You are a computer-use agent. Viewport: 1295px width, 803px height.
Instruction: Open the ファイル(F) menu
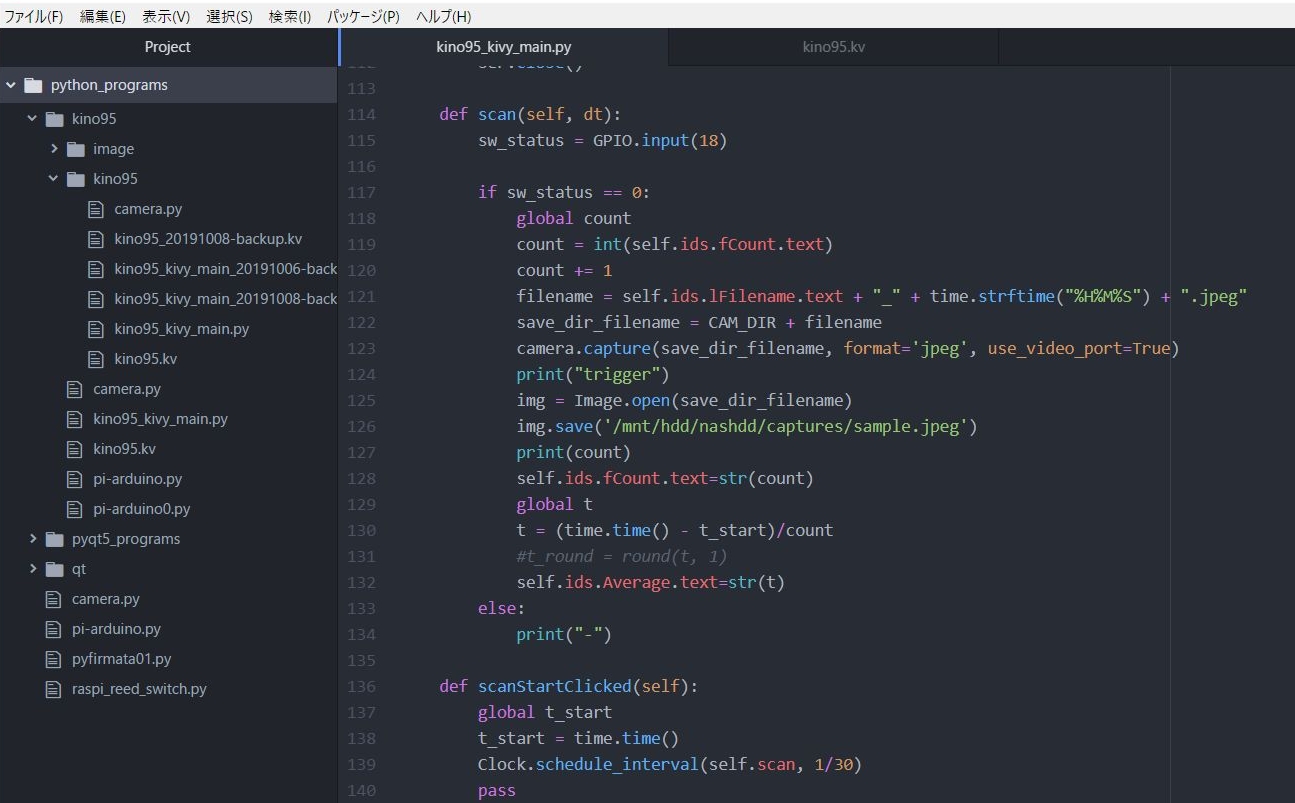[34, 17]
